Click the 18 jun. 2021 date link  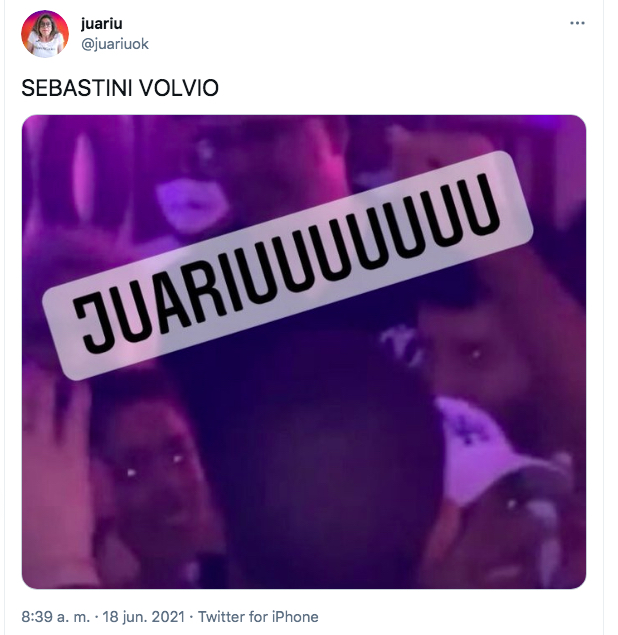[143, 617]
